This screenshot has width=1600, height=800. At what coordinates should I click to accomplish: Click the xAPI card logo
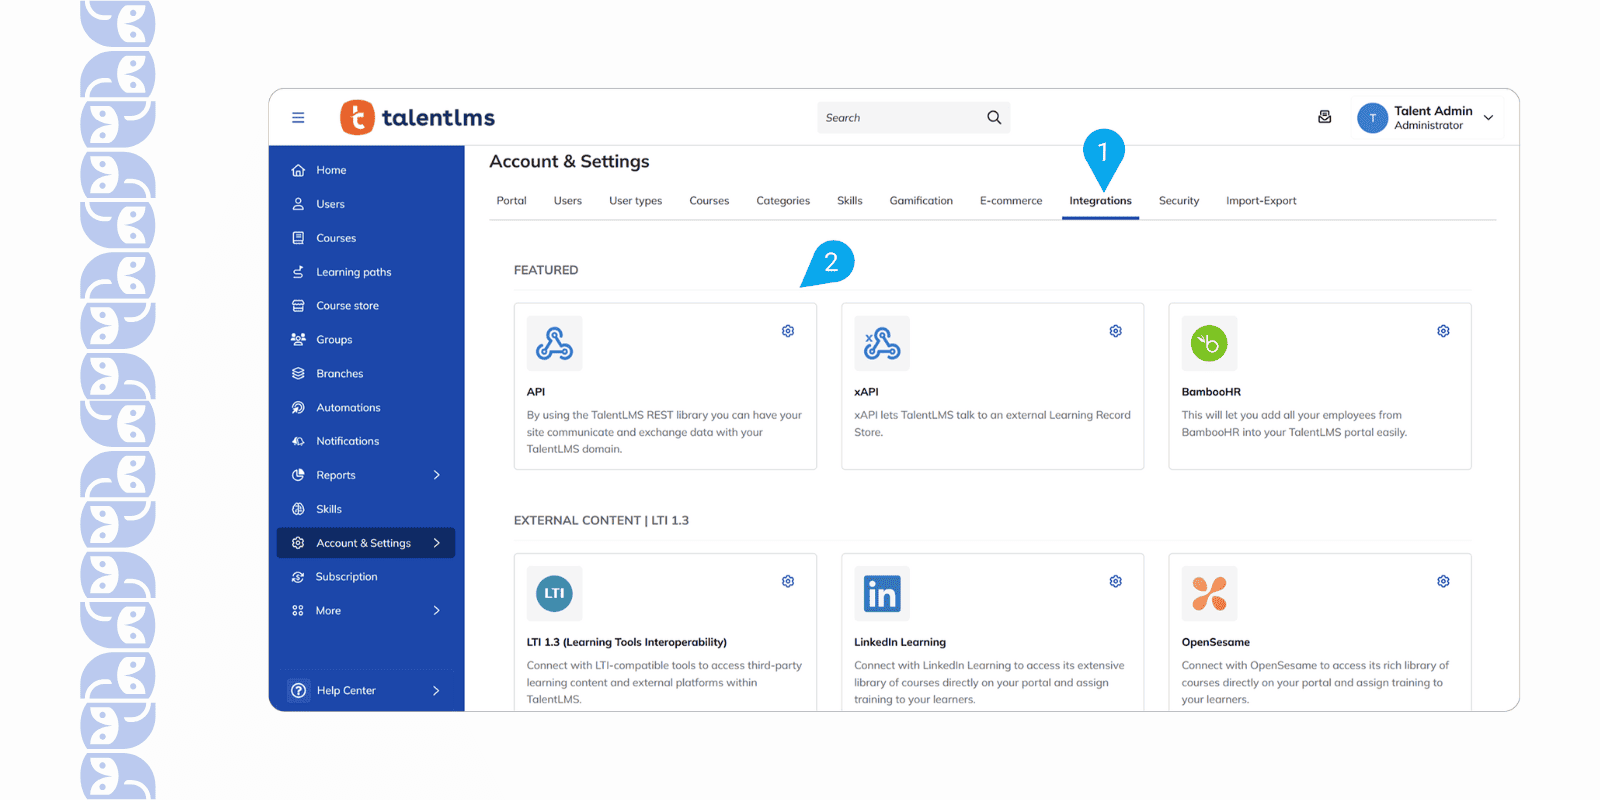click(882, 344)
